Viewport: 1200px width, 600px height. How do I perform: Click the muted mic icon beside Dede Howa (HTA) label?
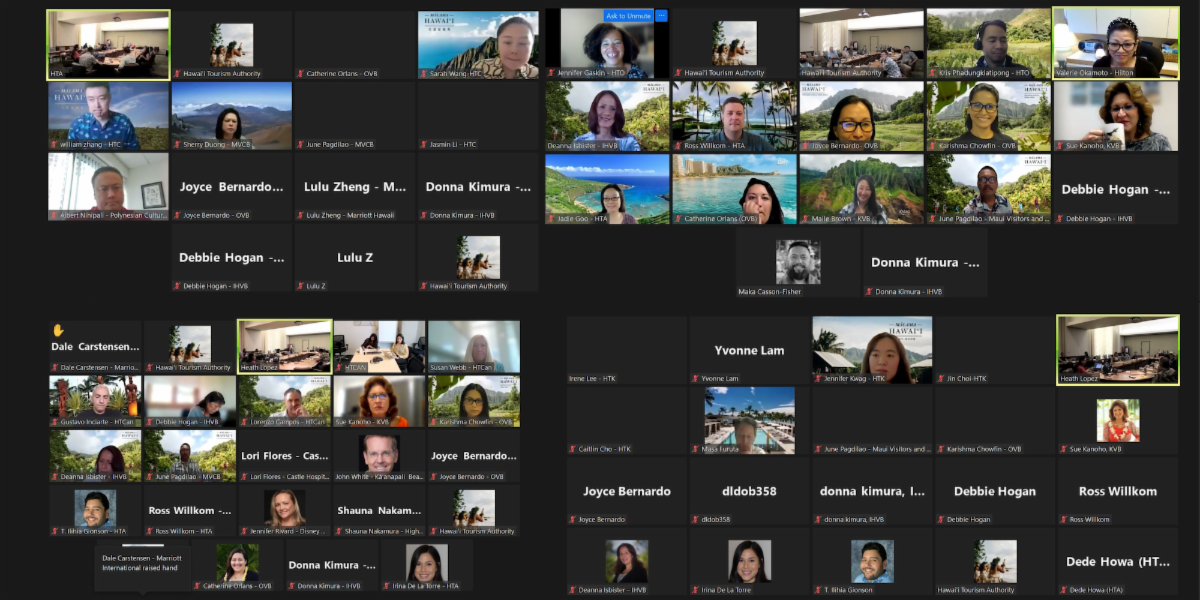point(1063,590)
